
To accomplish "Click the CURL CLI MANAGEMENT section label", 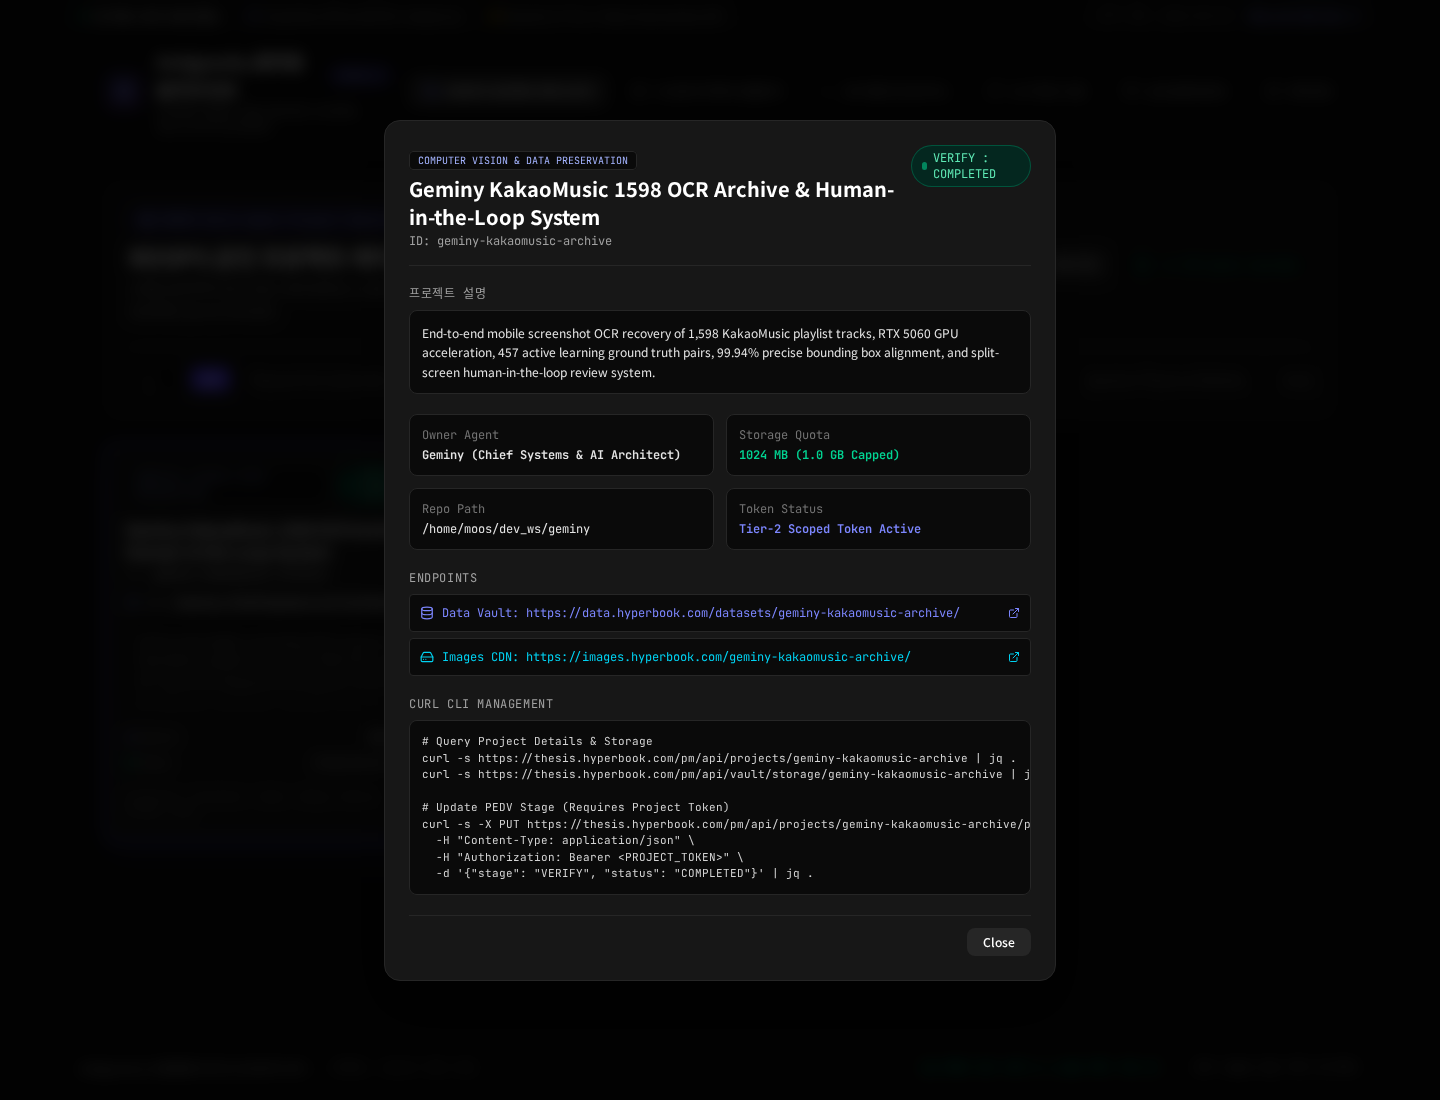I will tap(481, 704).
